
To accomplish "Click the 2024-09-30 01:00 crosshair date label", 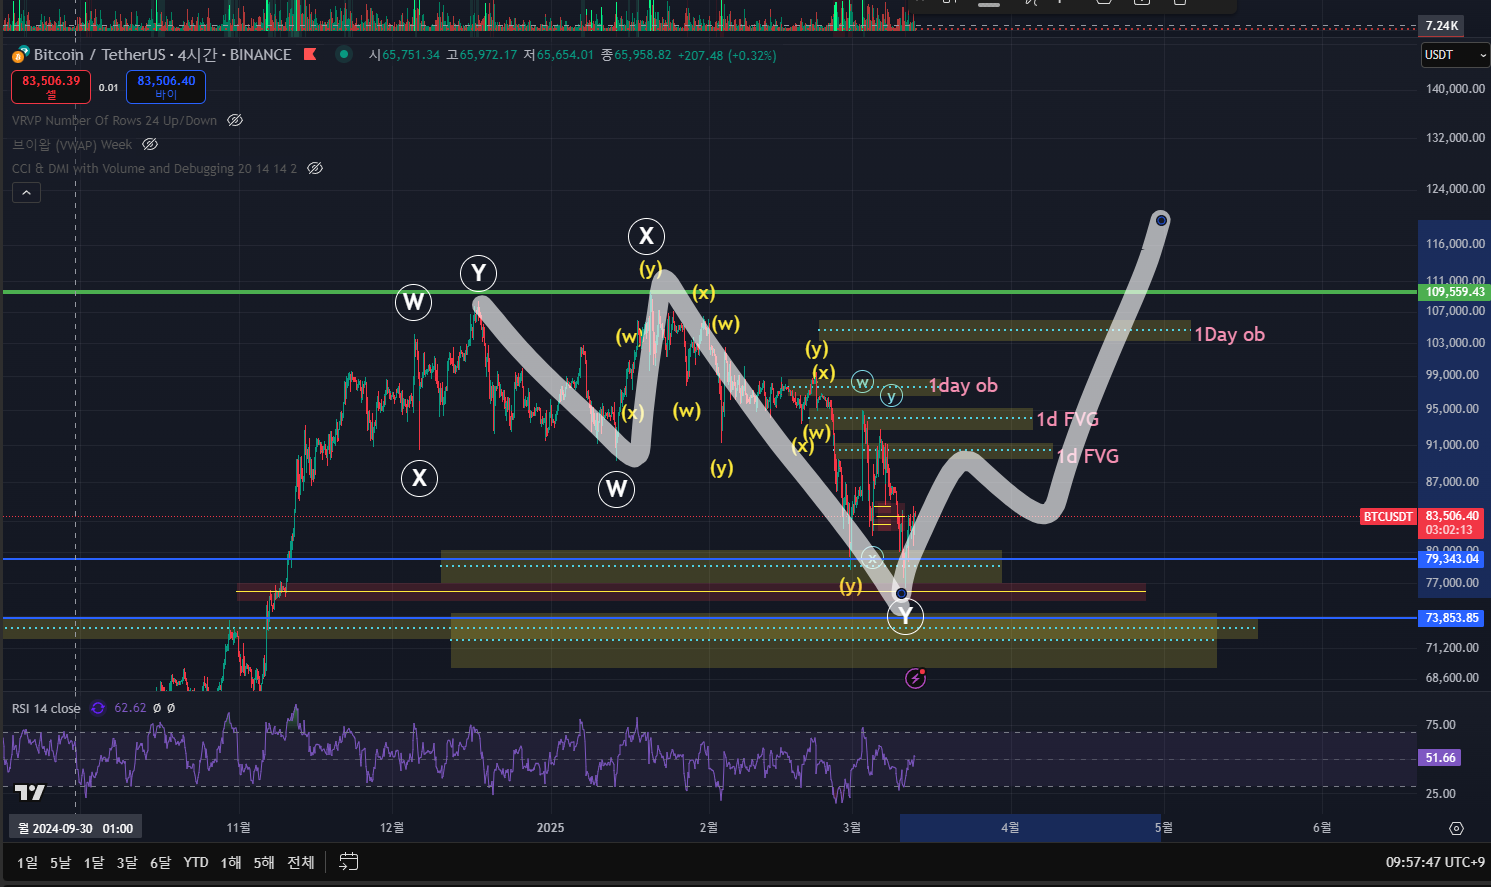I will click(76, 828).
